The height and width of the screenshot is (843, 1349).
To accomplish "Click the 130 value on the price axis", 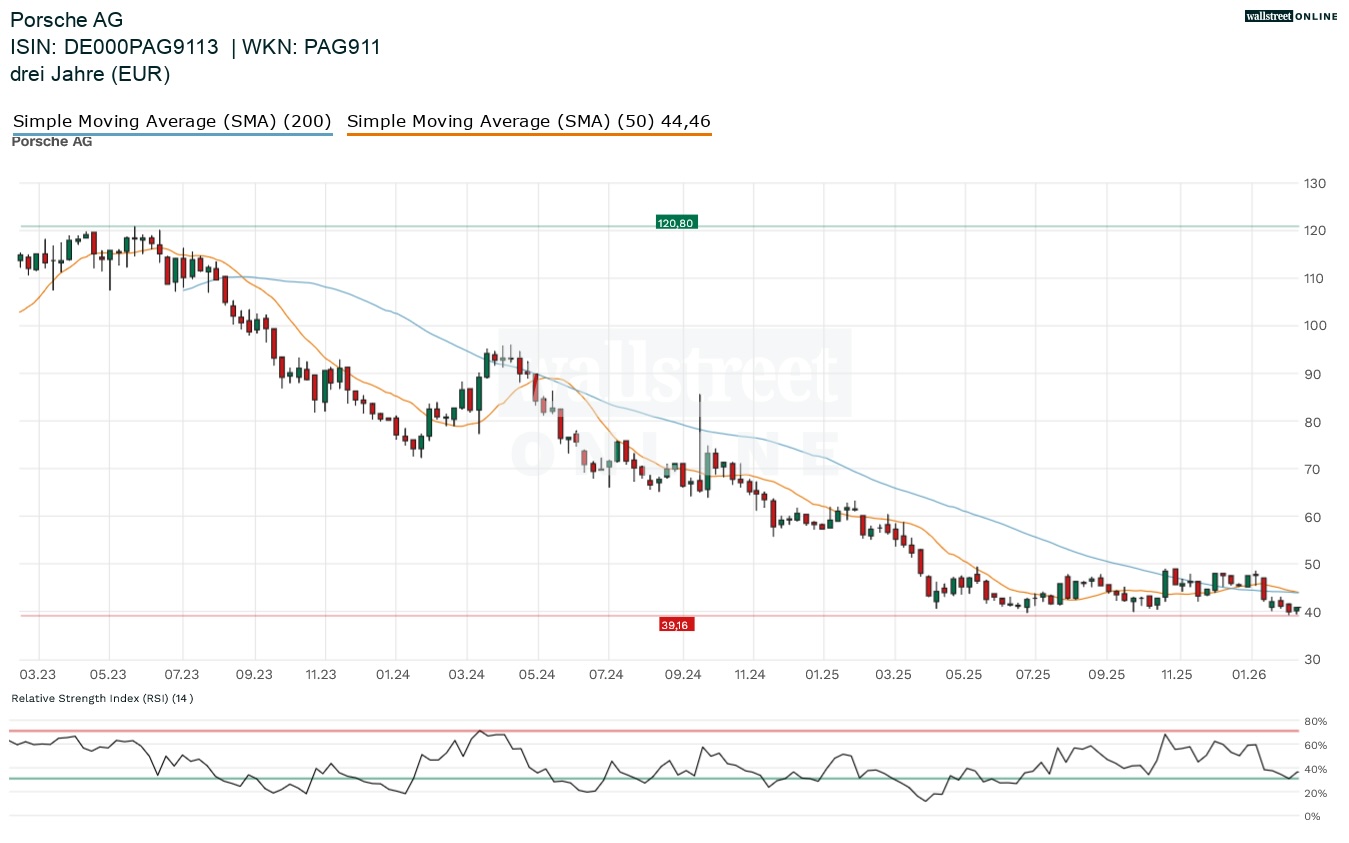I will [x=1313, y=184].
